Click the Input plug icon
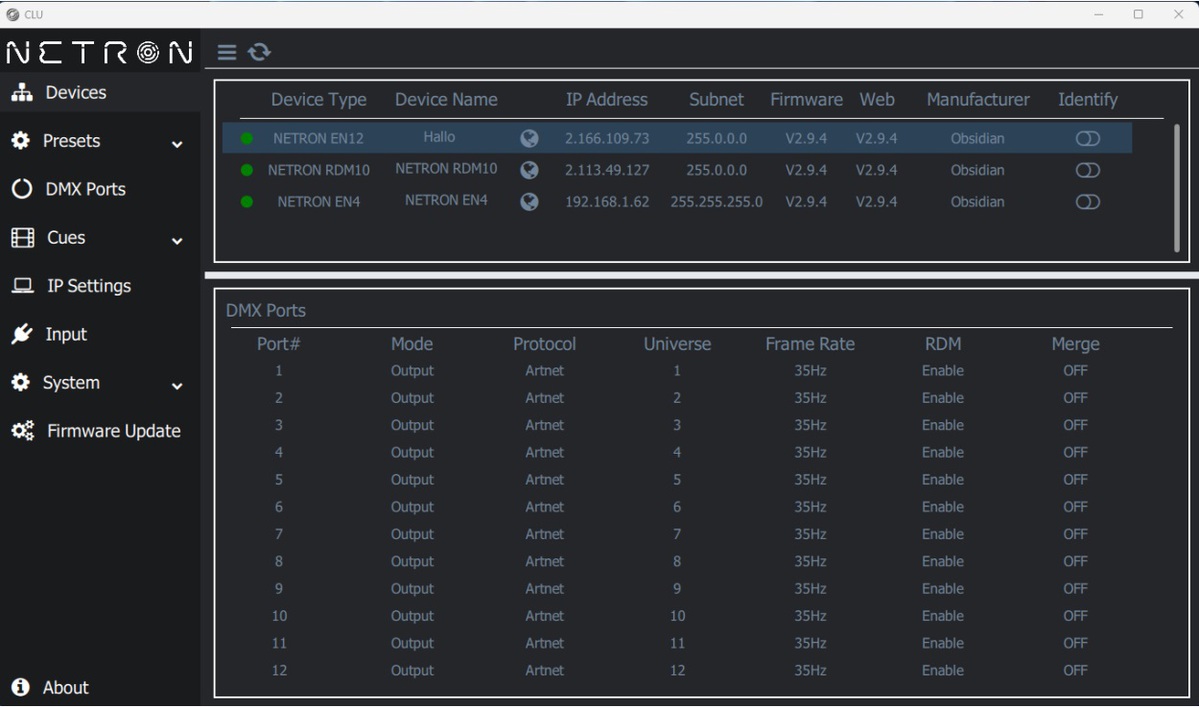This screenshot has height=708, width=1199. tap(22, 334)
